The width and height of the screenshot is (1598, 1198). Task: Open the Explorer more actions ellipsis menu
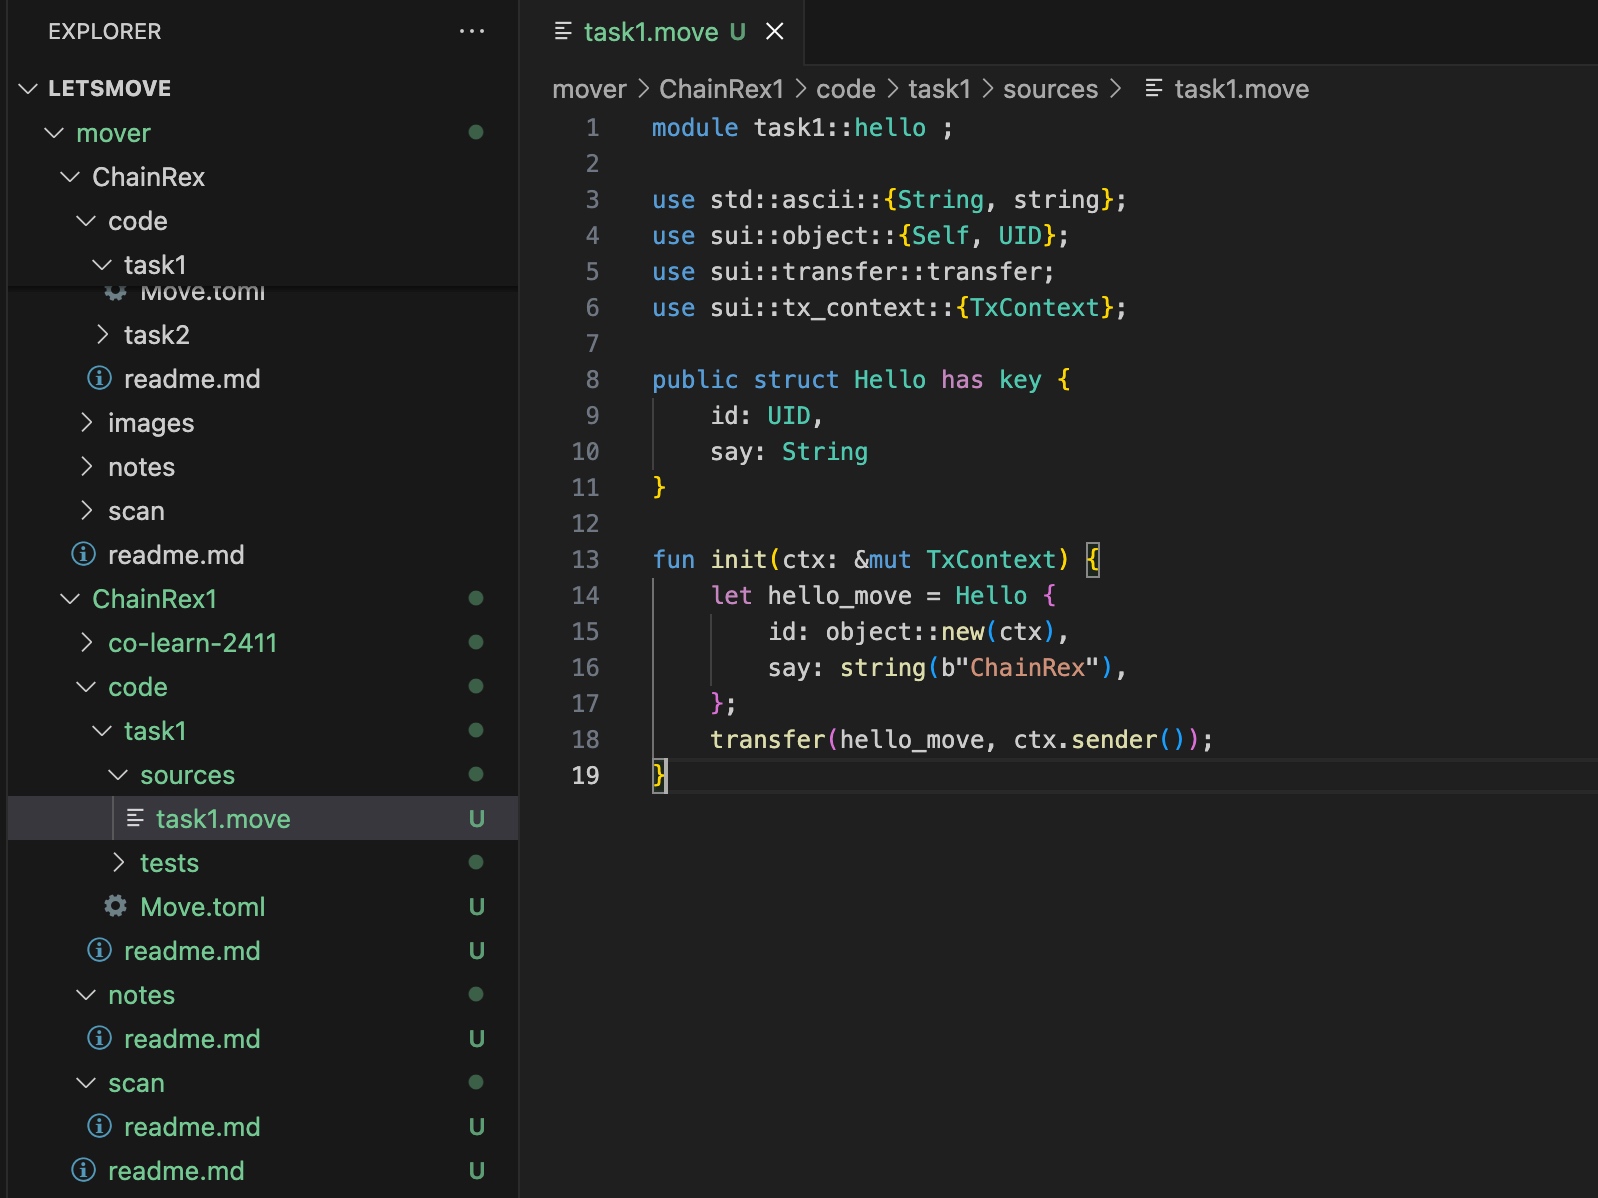472,32
